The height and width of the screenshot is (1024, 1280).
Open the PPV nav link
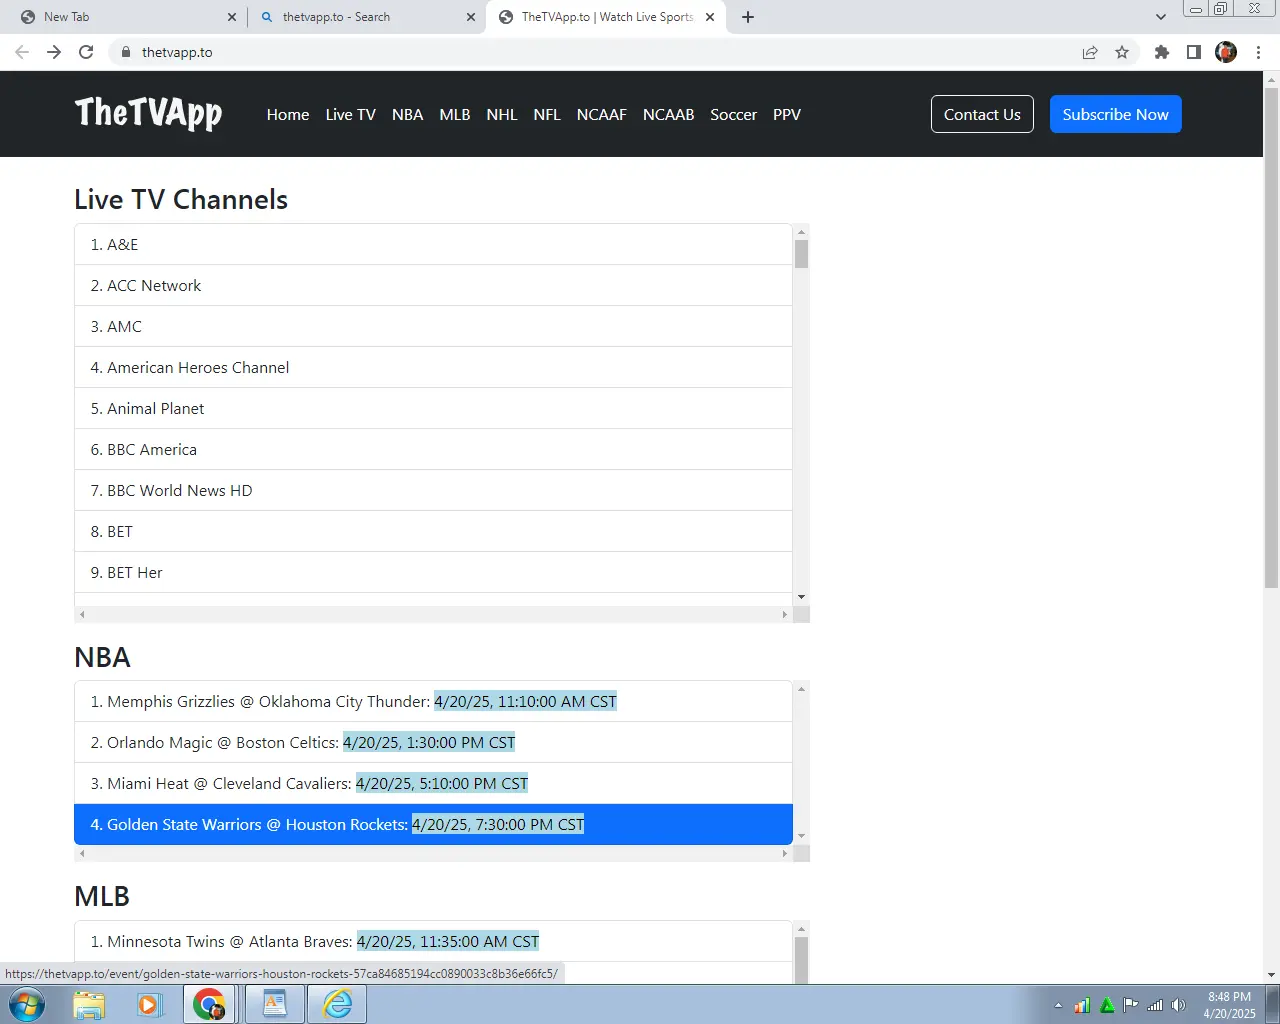click(x=787, y=114)
